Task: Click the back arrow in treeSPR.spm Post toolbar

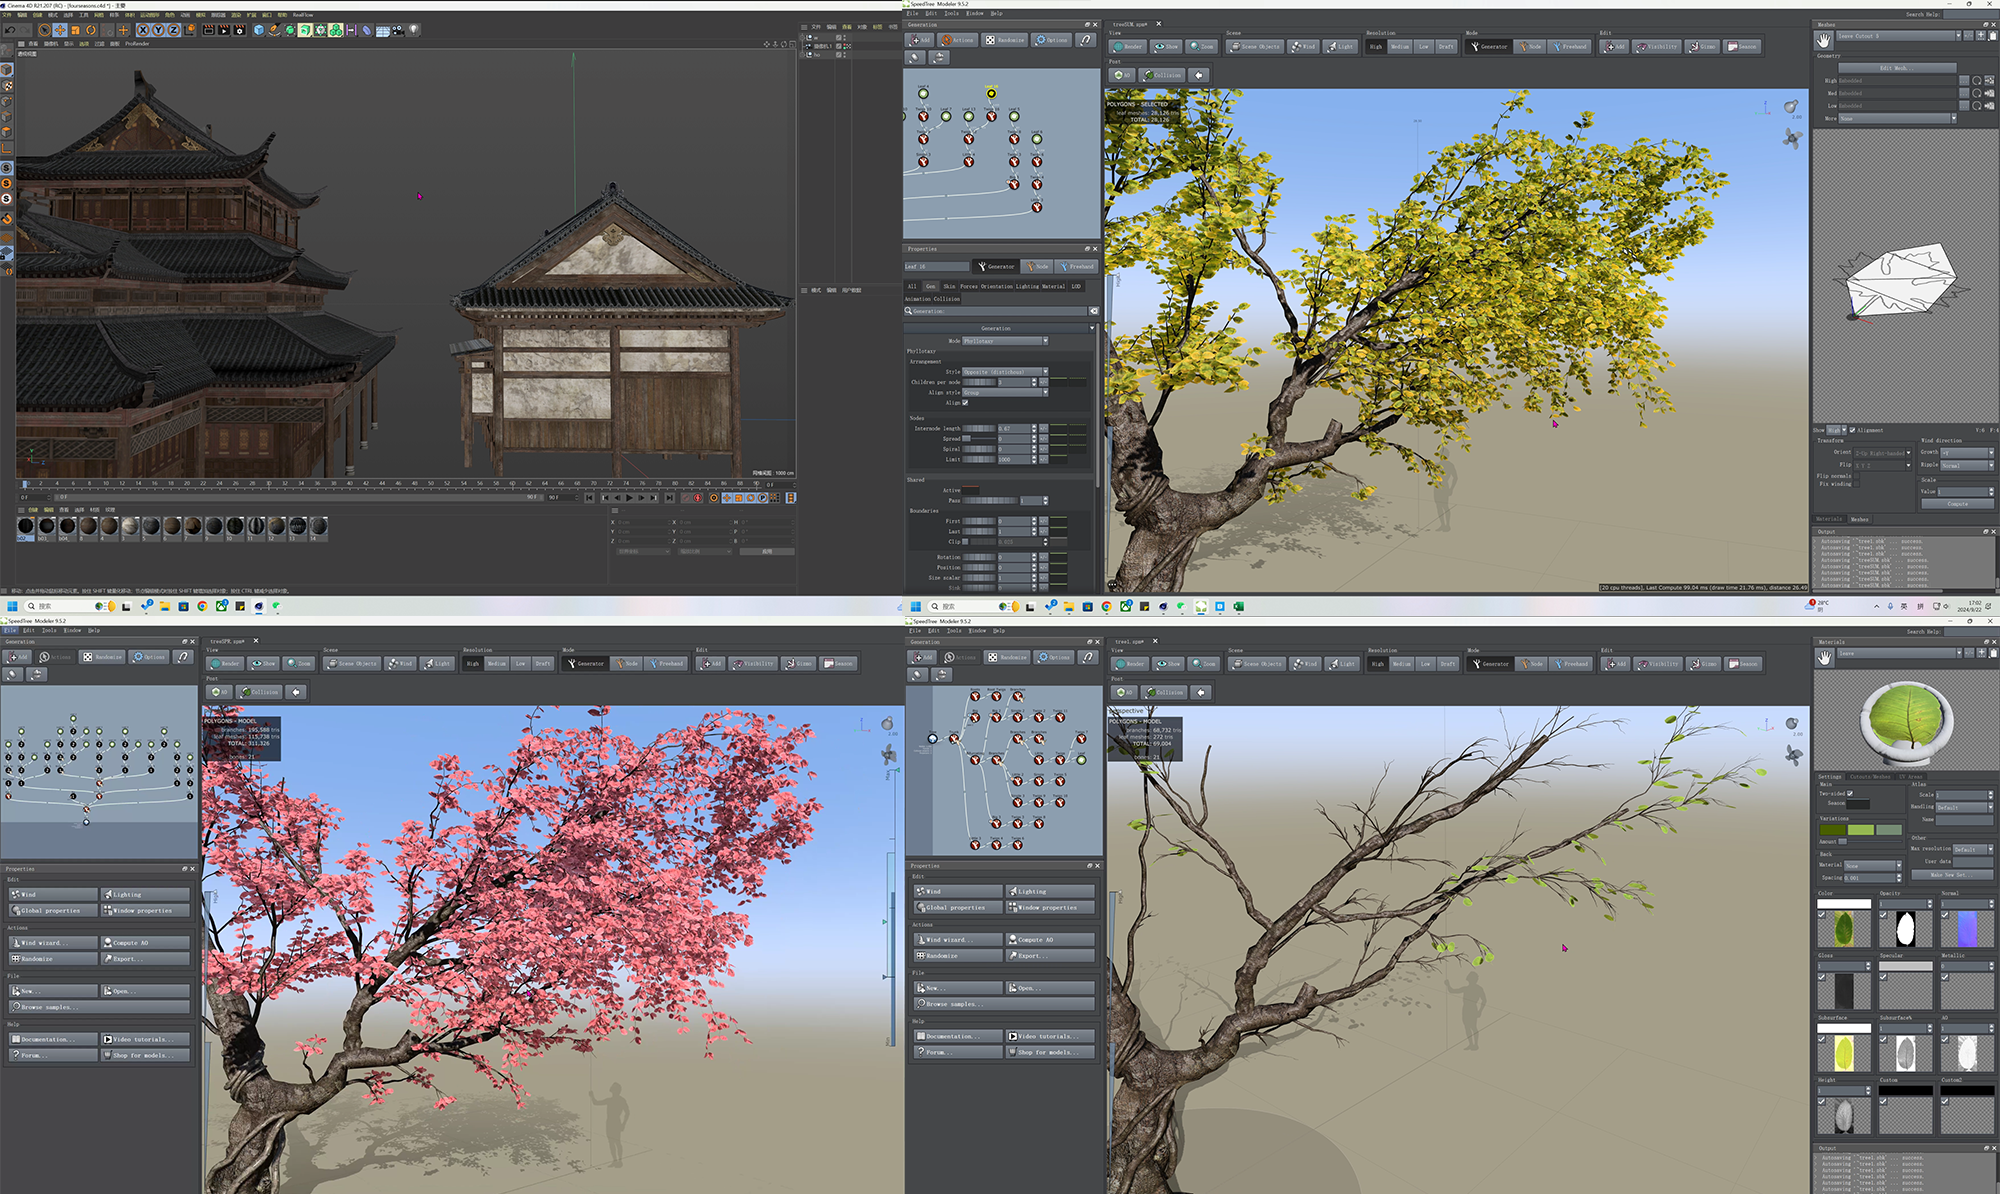Action: pos(296,691)
